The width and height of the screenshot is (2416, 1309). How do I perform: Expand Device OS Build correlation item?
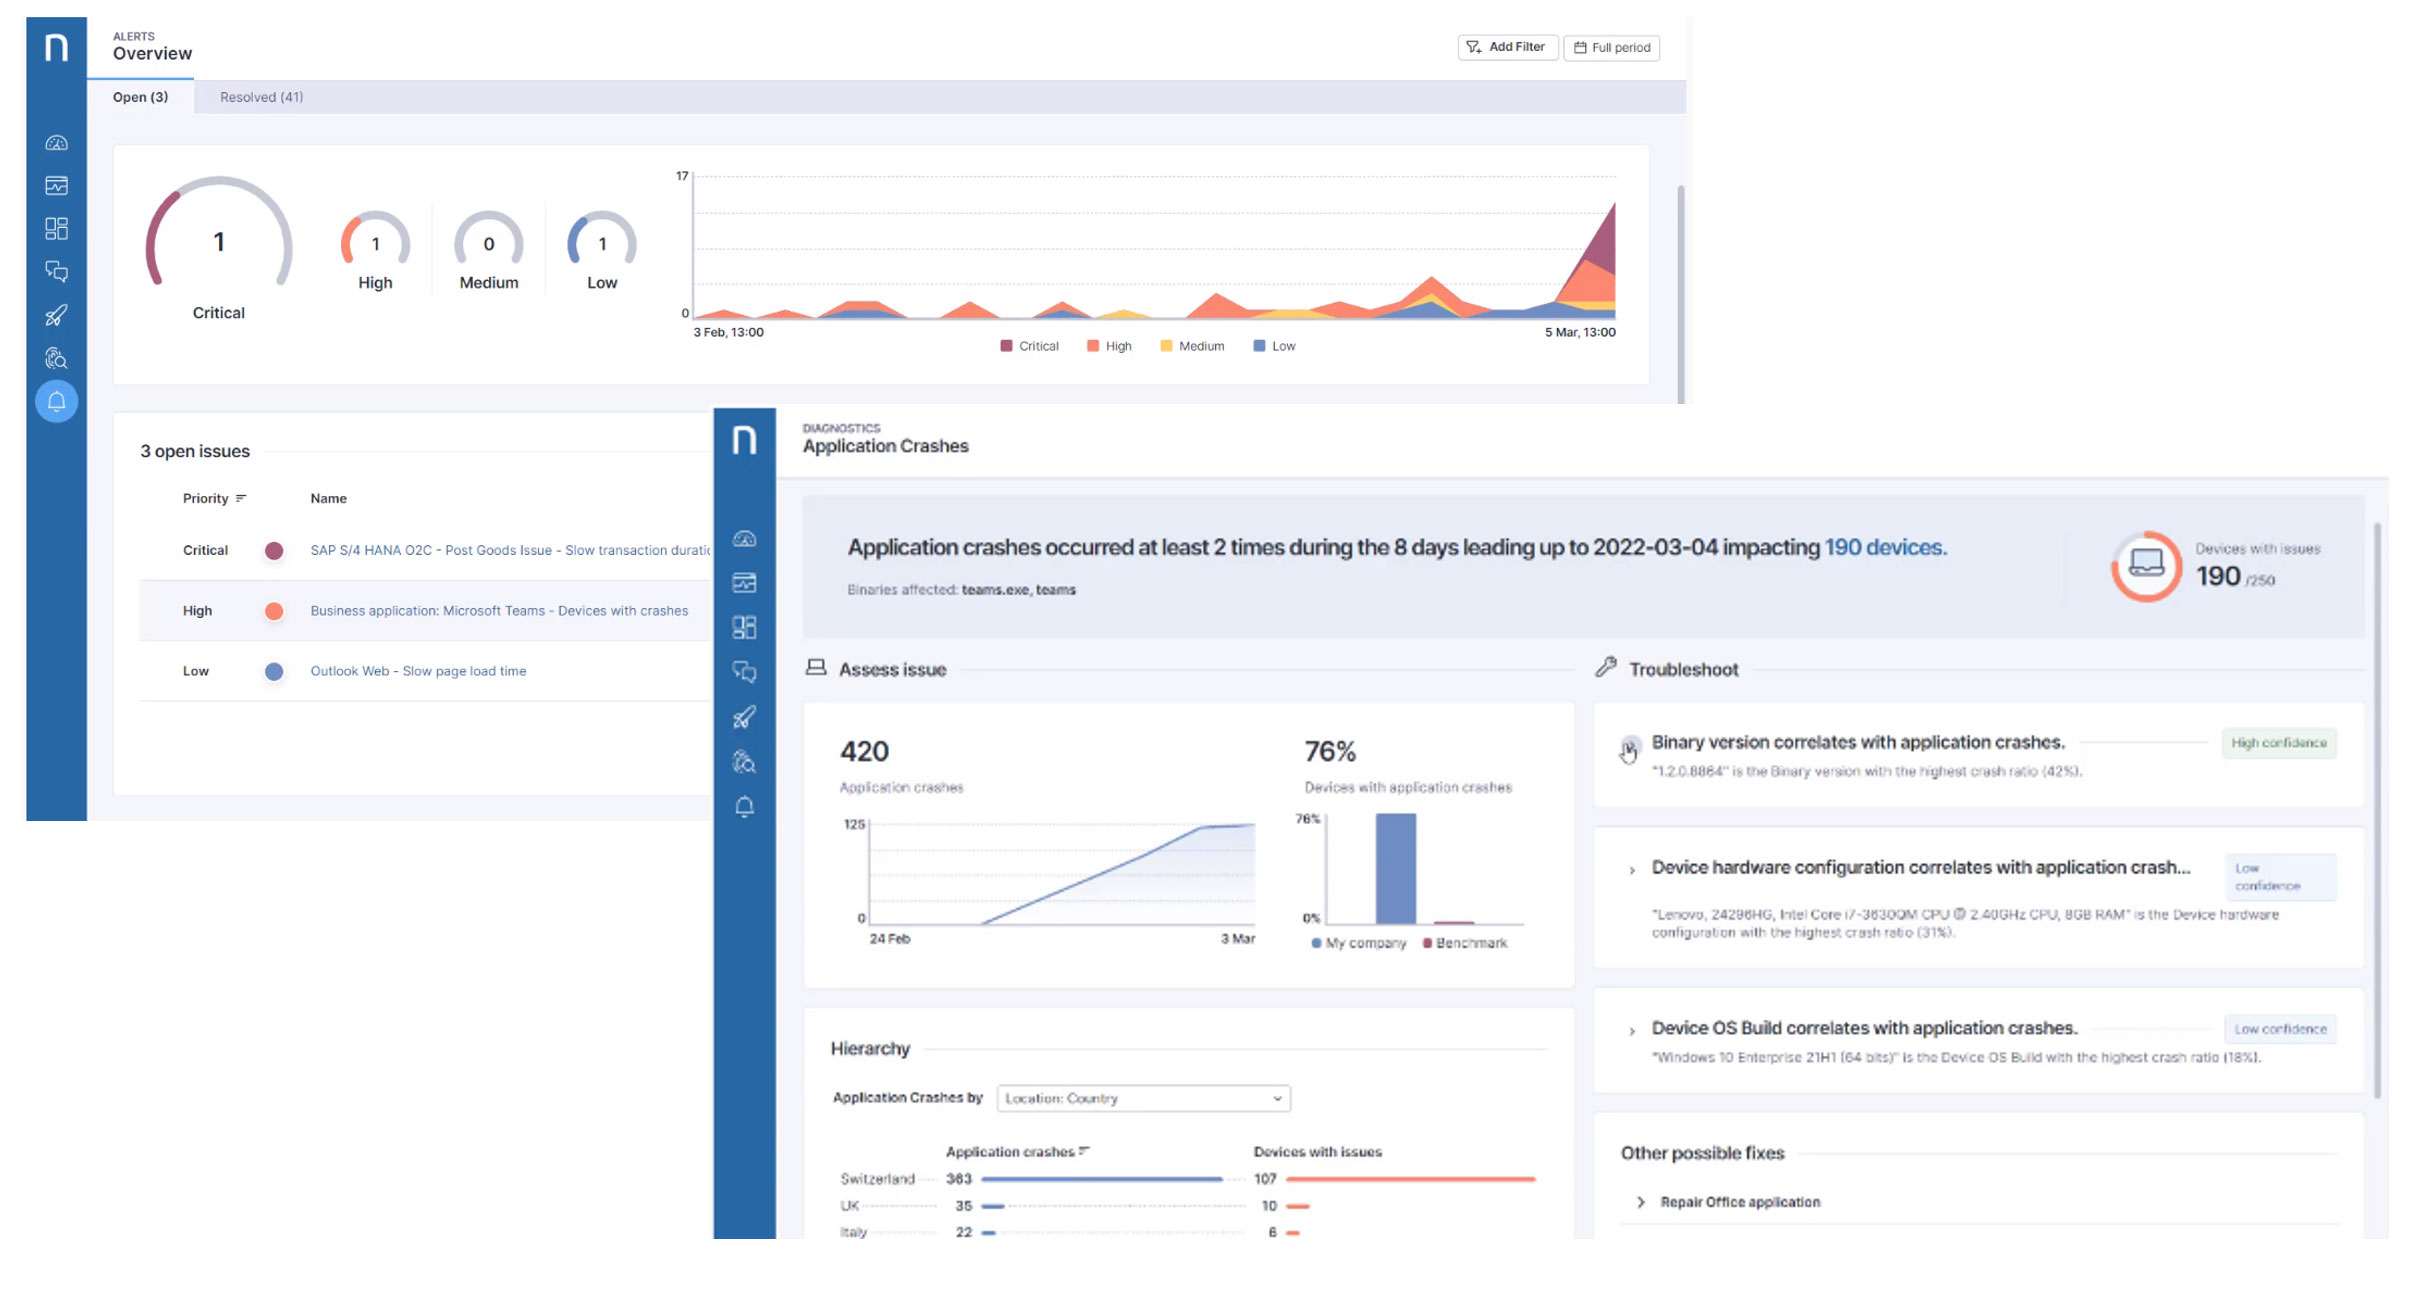coord(1632,1030)
